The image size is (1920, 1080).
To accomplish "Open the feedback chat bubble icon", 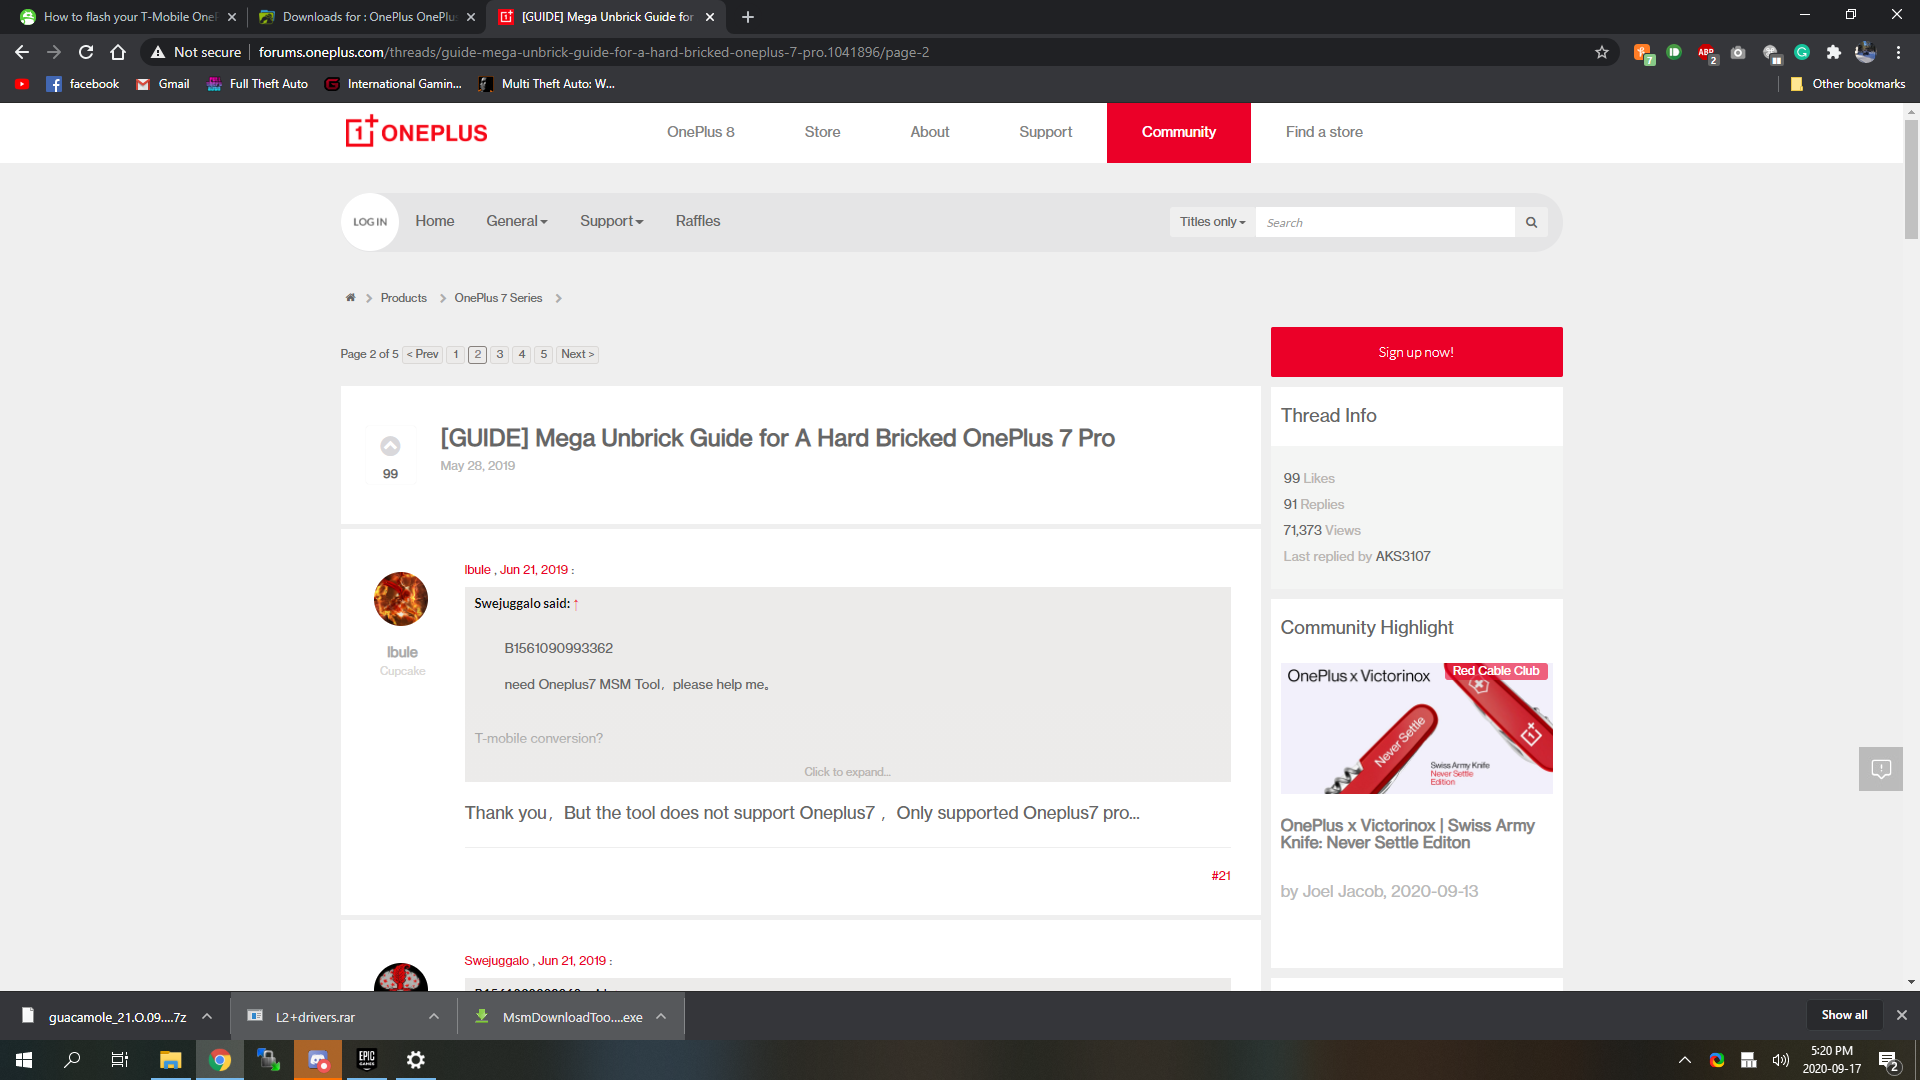I will (x=1880, y=769).
